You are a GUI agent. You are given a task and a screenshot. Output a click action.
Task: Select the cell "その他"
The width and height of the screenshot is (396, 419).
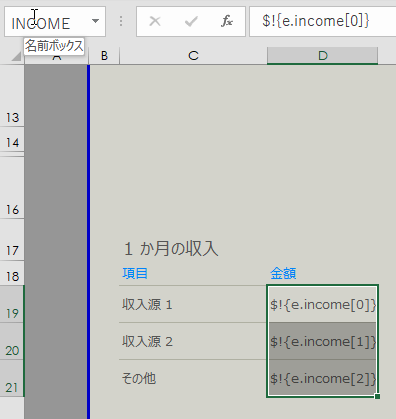pyautogui.click(x=193, y=378)
